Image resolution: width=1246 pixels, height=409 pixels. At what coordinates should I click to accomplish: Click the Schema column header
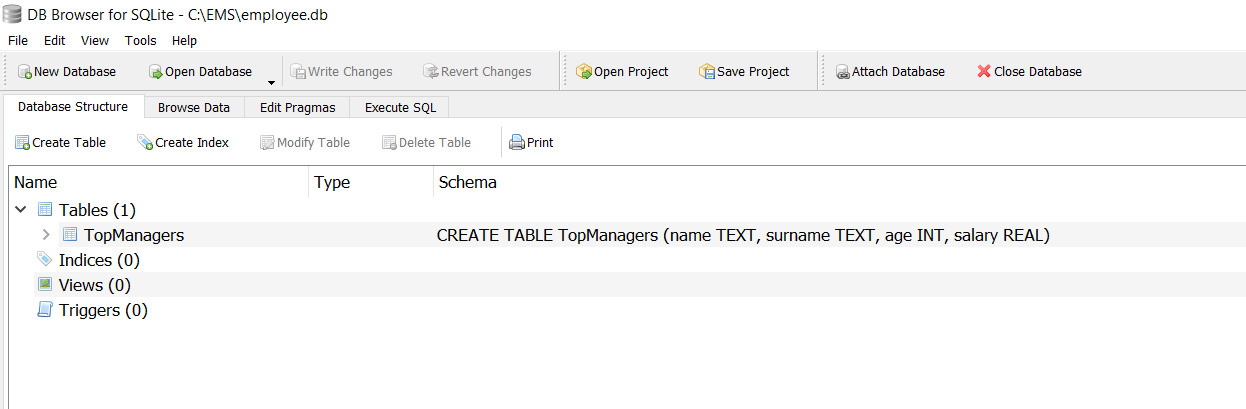(x=467, y=182)
